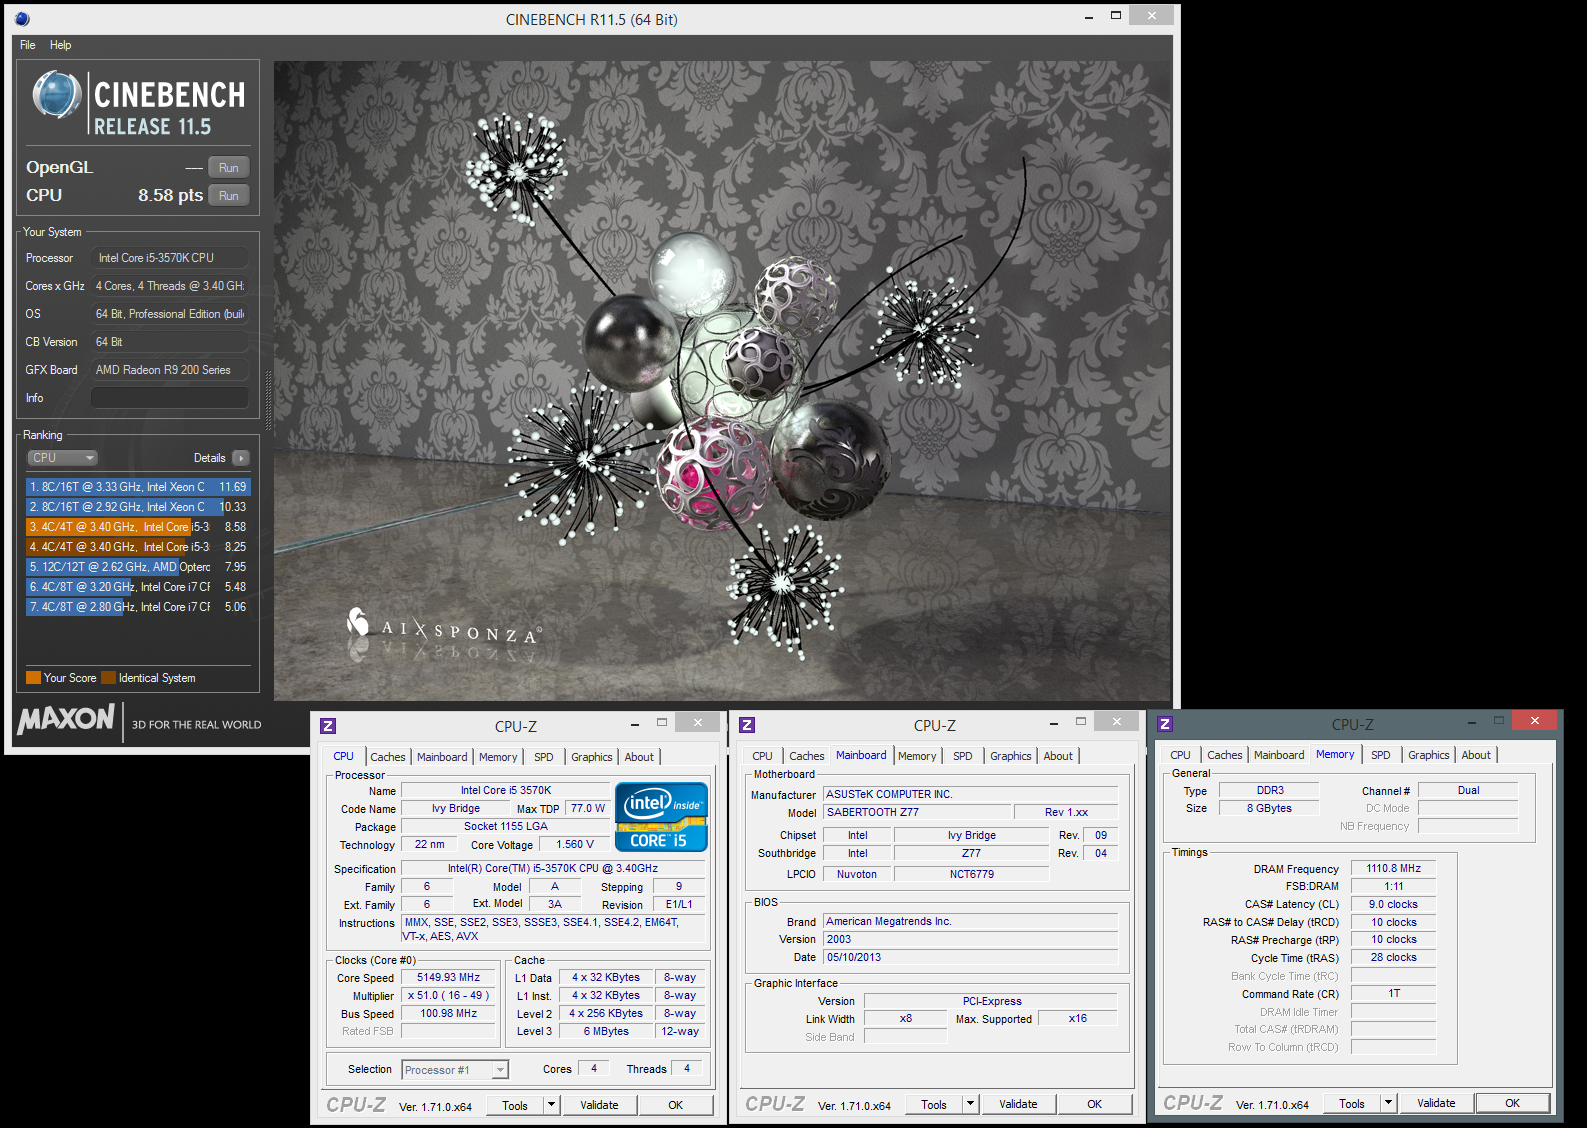Switch to Caches tab in first CPU-Z window

[x=388, y=757]
